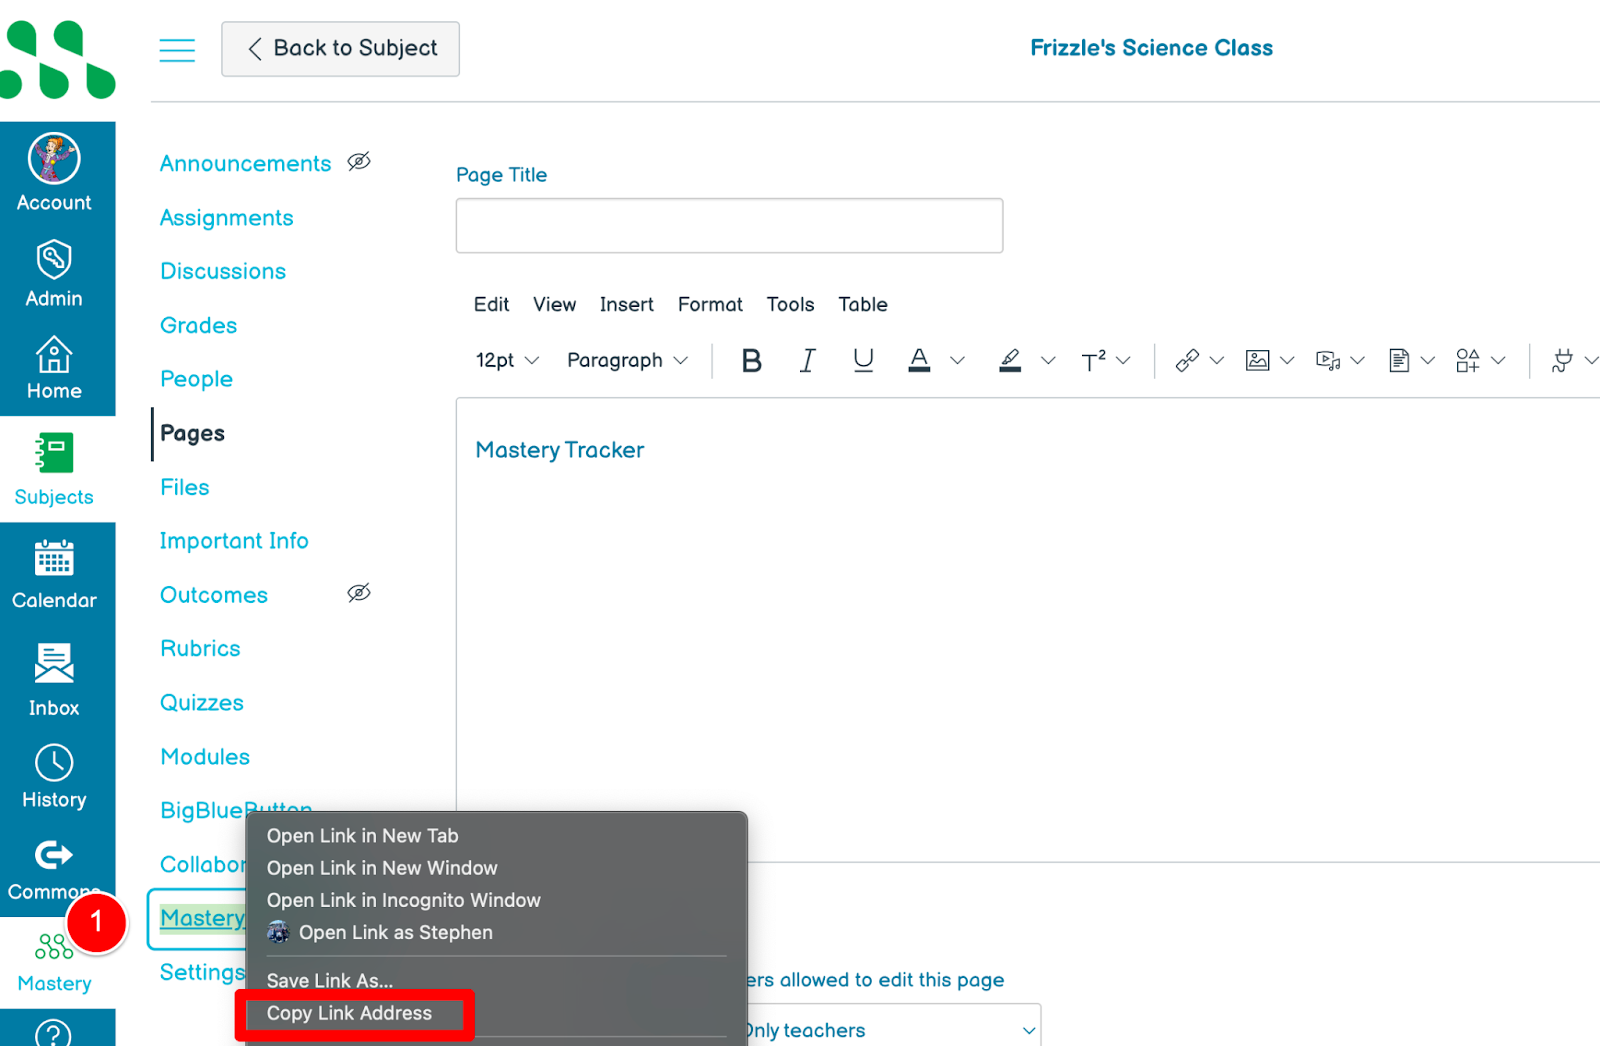Viewport: 1600px width, 1046px height.
Task: Expand media options arrow
Action: click(1357, 360)
